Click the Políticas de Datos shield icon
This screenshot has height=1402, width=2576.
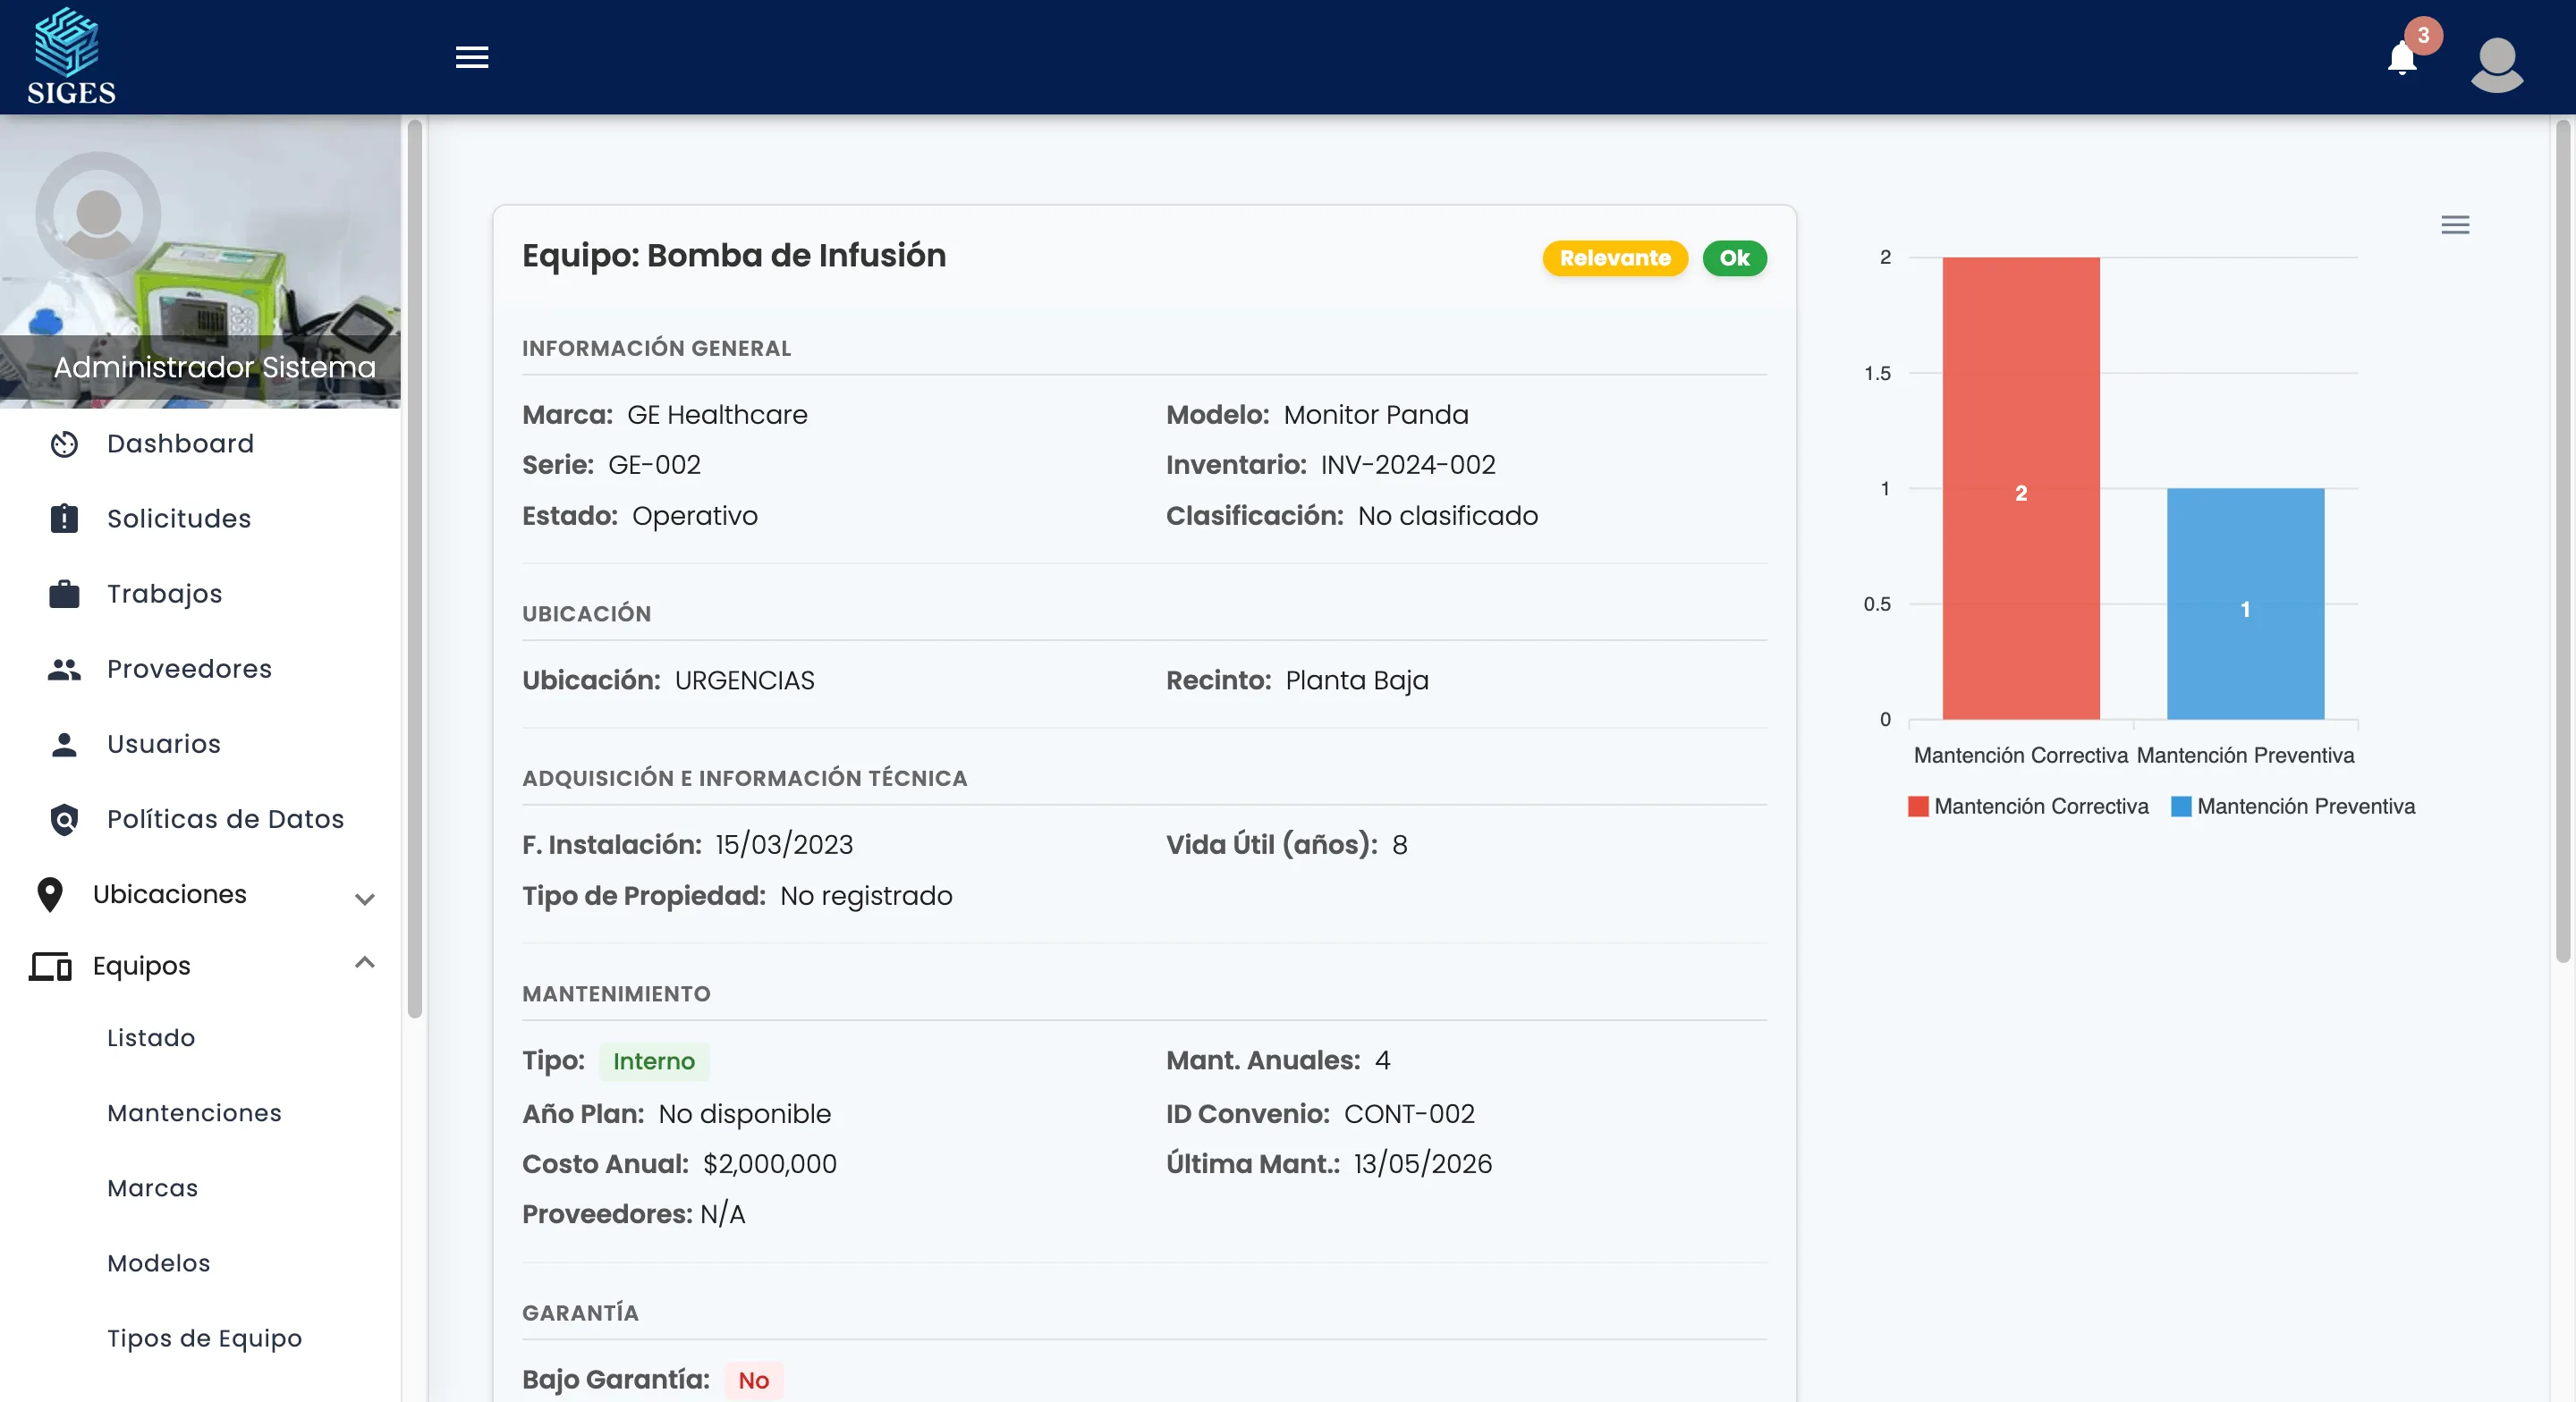(x=64, y=819)
